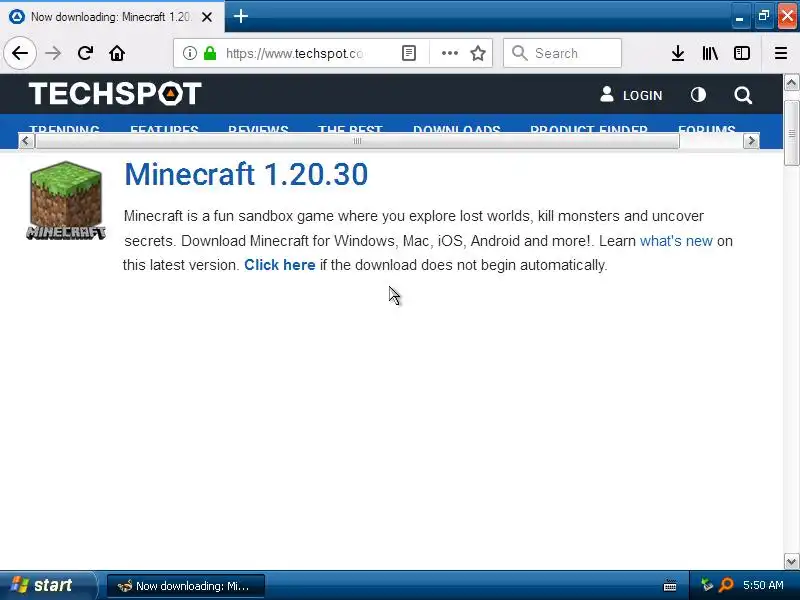This screenshot has width=800, height=600.
Task: Bookmark this page with the star
Action: click(x=478, y=53)
